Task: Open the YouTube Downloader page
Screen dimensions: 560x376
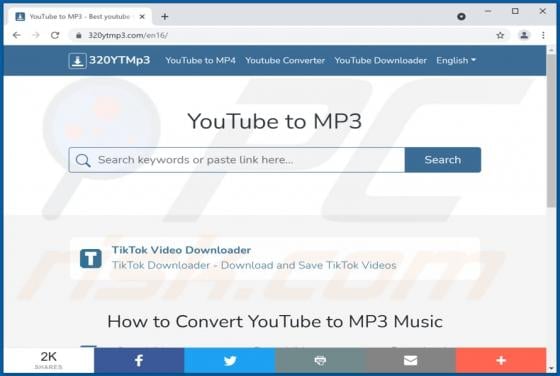Action: coord(380,60)
